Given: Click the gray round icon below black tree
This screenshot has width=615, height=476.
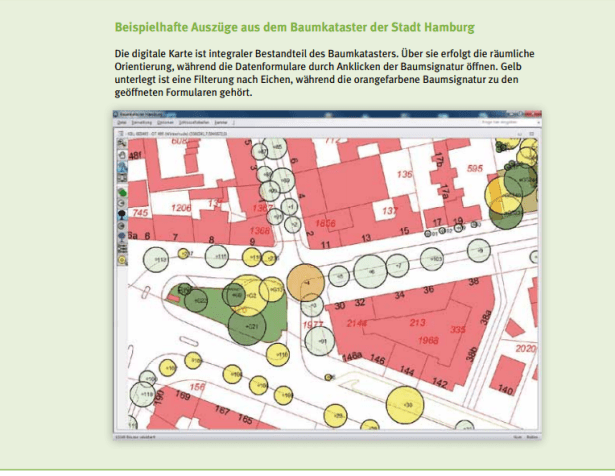Looking at the screenshot, I should coord(121,224).
